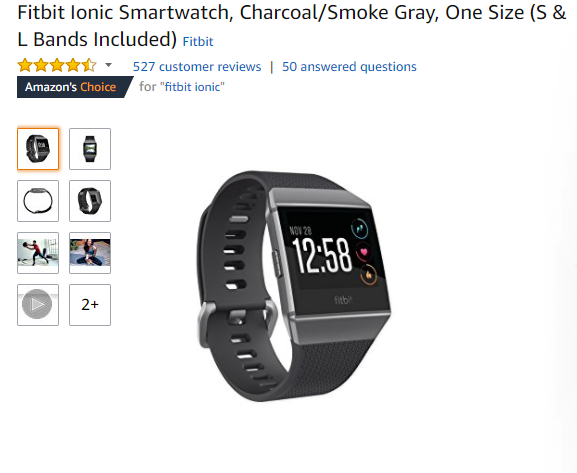This screenshot has width=577, height=473.
Task: Select the man exercising with ball thumbnail
Action: [38, 253]
